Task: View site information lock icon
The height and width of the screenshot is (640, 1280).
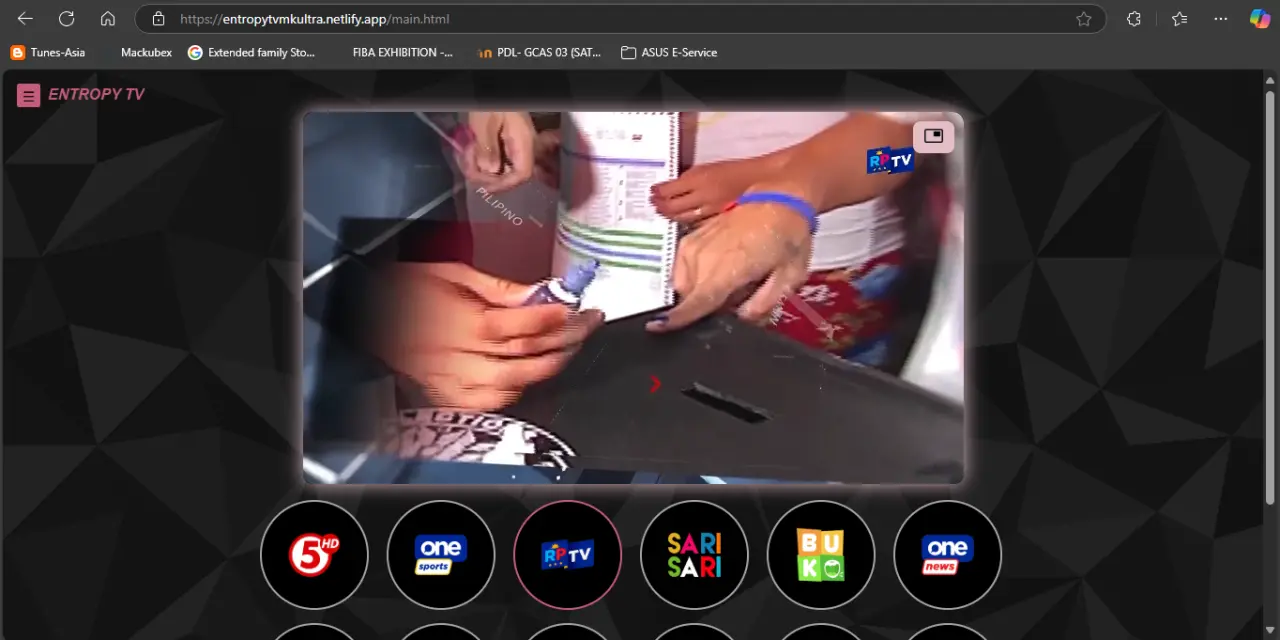Action: click(158, 19)
